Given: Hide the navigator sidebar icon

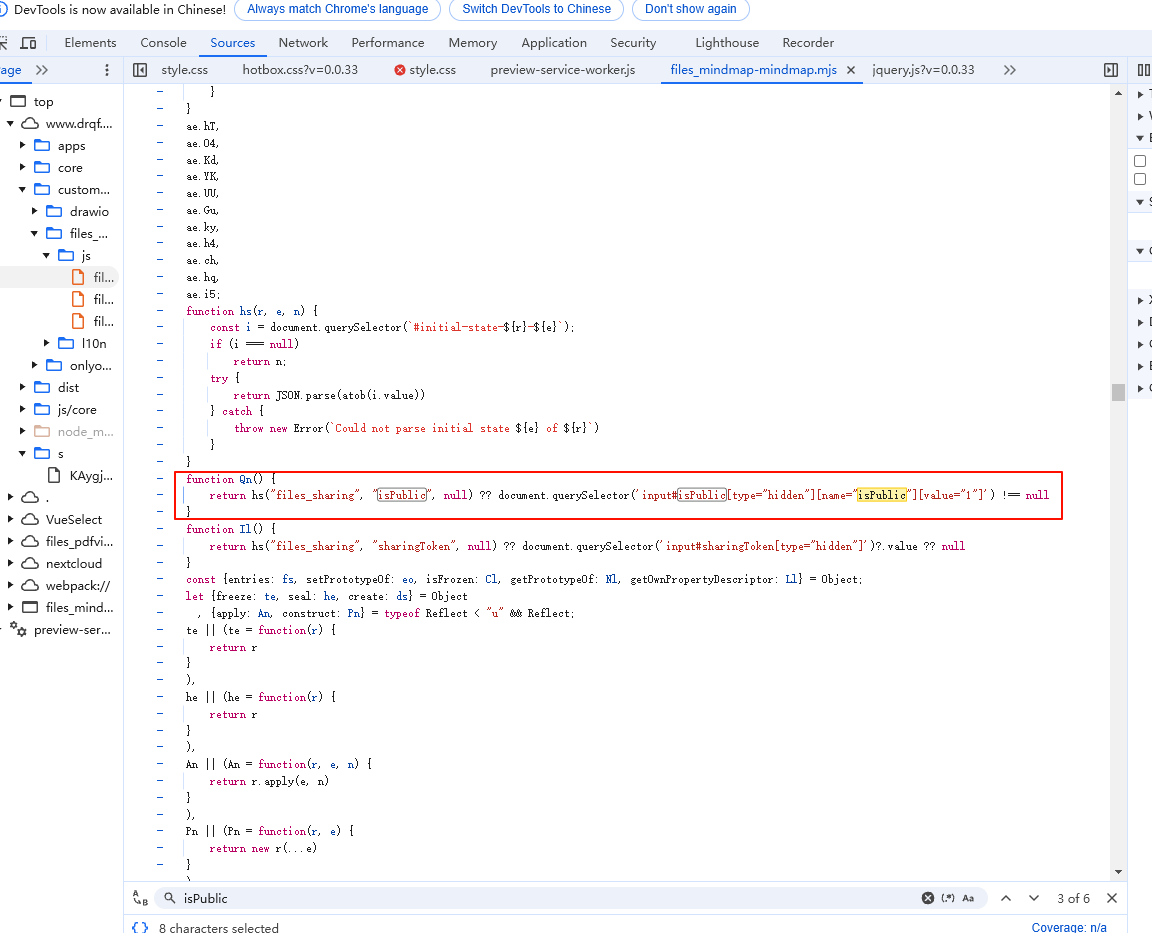Looking at the screenshot, I should (x=140, y=70).
